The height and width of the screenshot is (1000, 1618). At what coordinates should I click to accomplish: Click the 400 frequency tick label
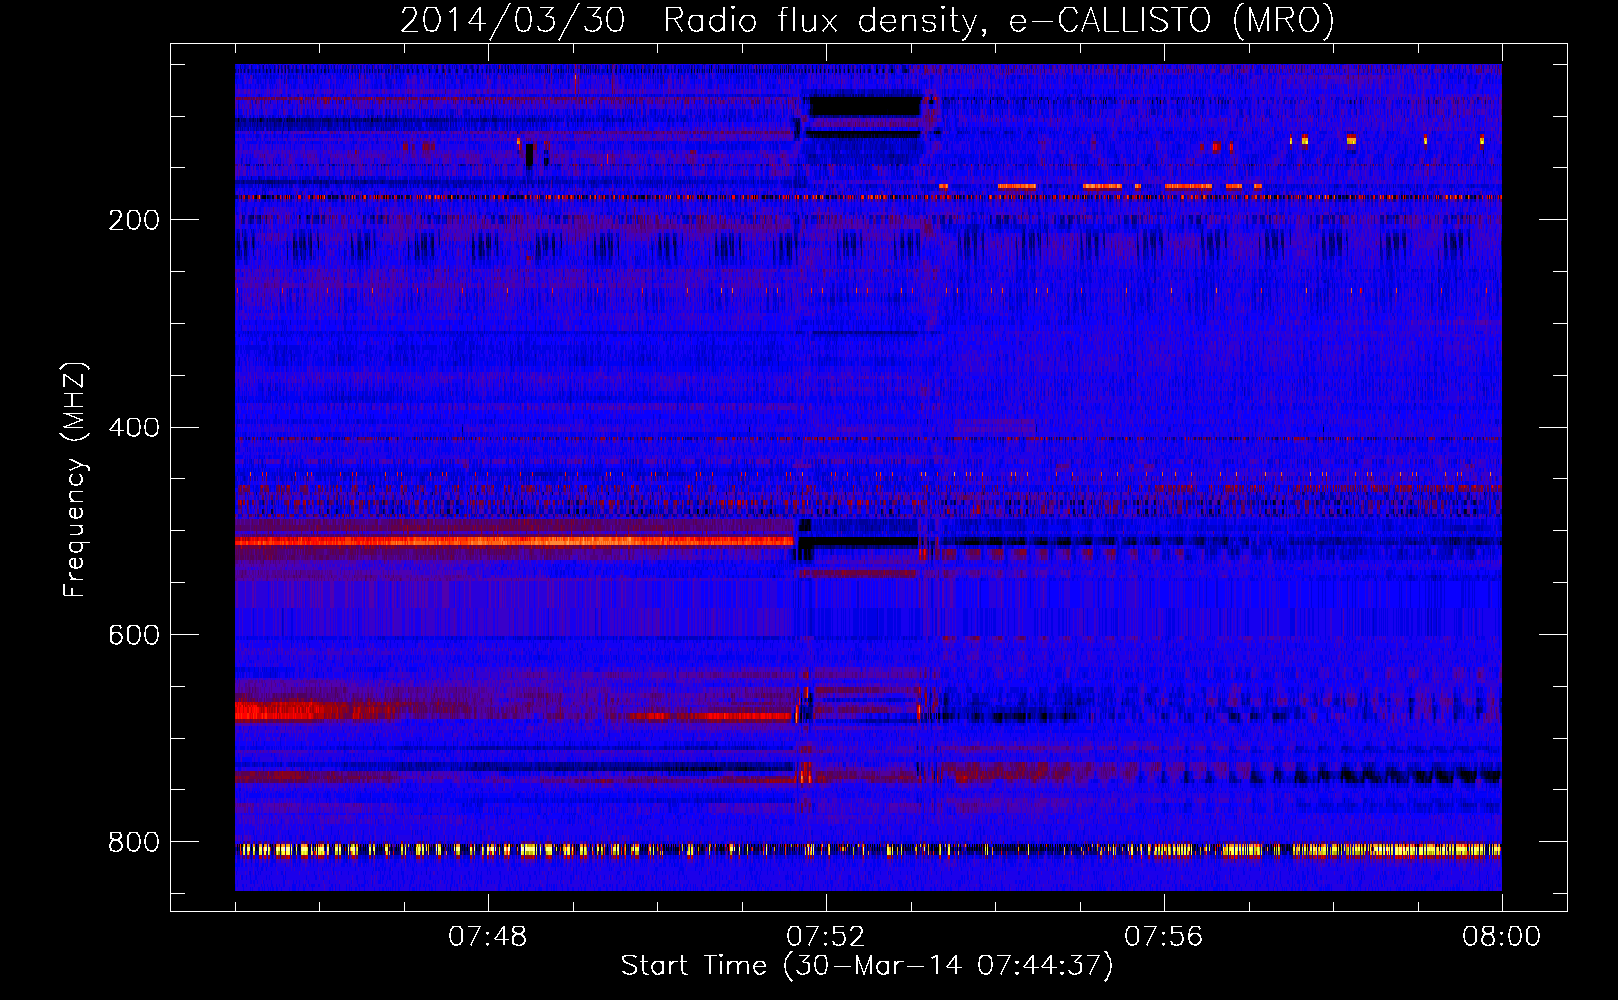(134, 427)
